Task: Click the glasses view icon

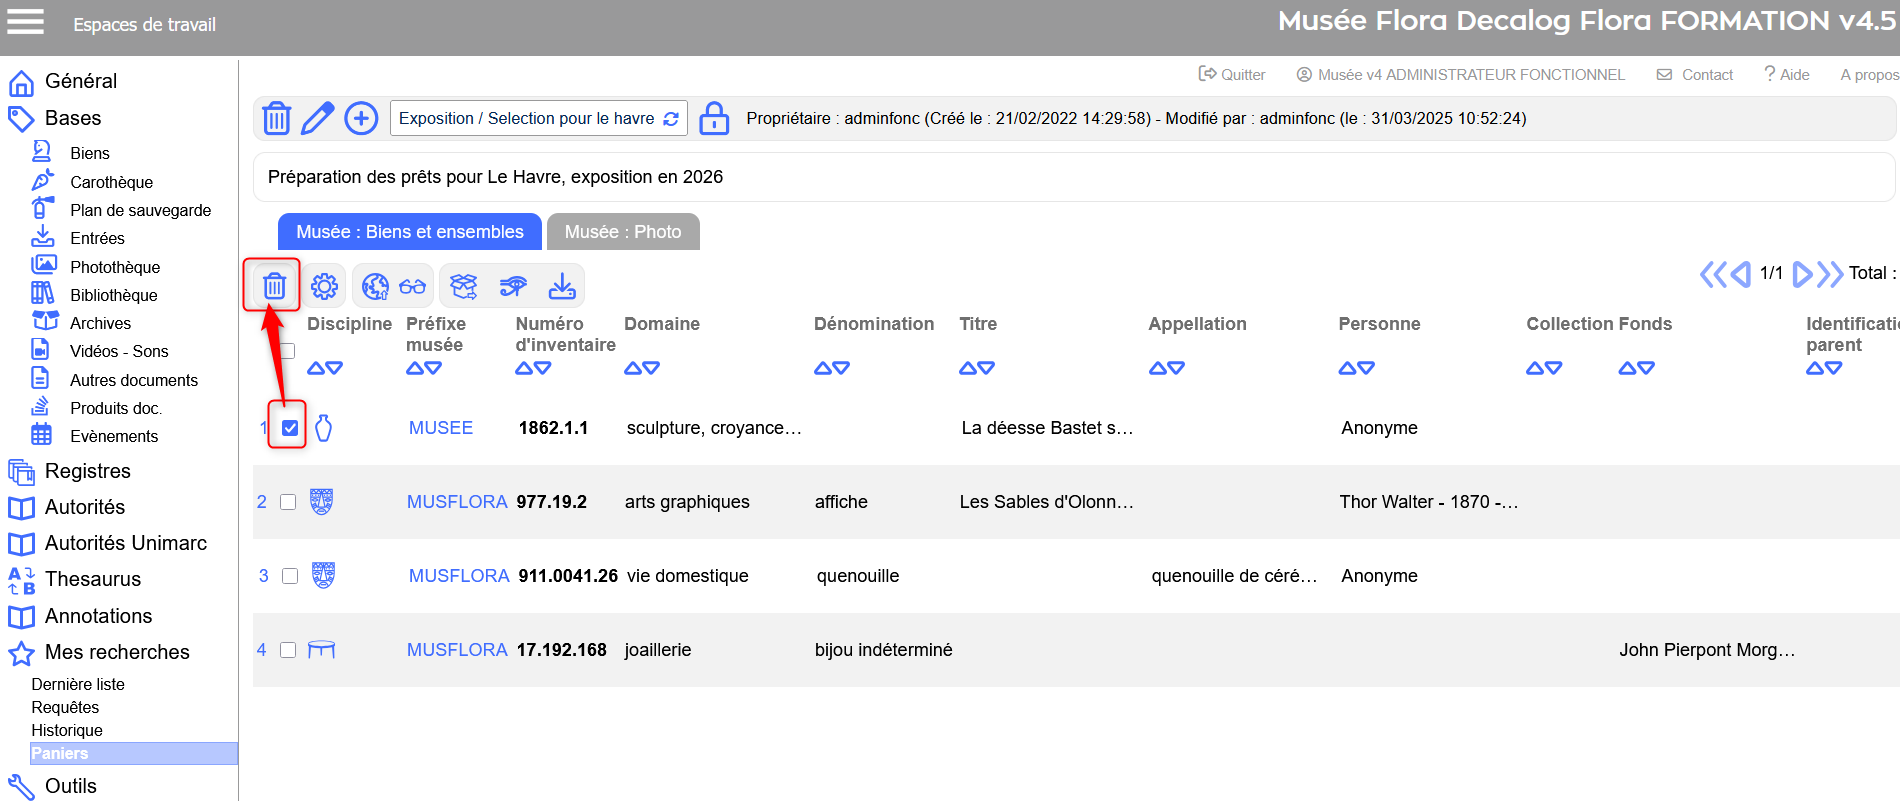Action: tap(412, 287)
